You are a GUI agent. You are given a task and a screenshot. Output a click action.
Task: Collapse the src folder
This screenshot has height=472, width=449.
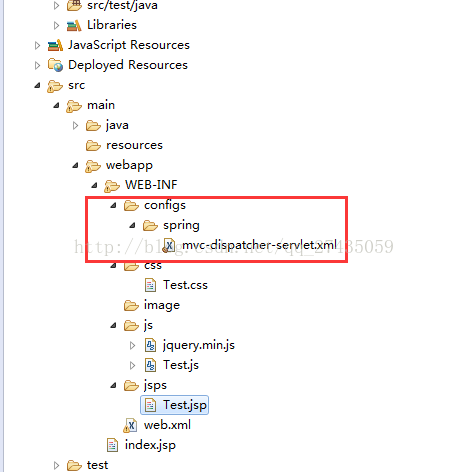pos(37,86)
